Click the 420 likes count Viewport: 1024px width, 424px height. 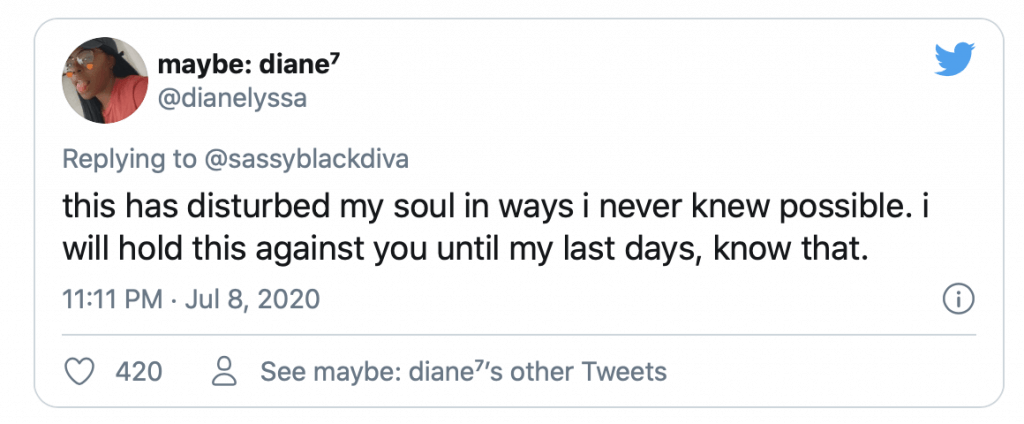pos(138,372)
